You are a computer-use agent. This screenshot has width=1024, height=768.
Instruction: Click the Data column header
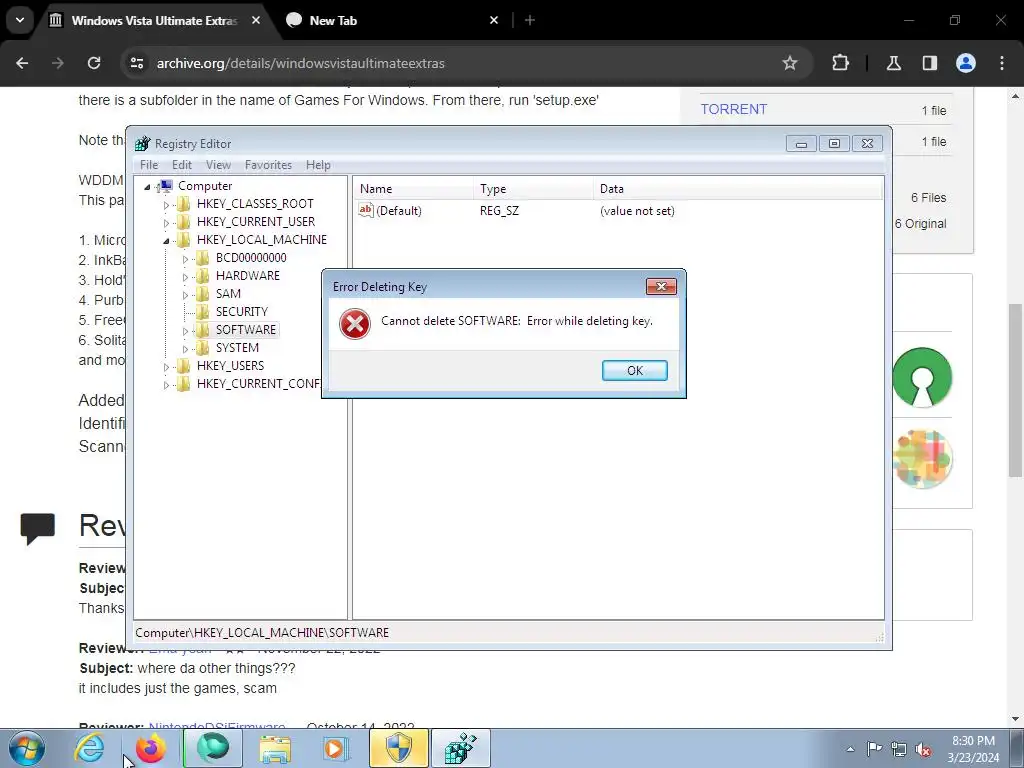[x=738, y=189]
